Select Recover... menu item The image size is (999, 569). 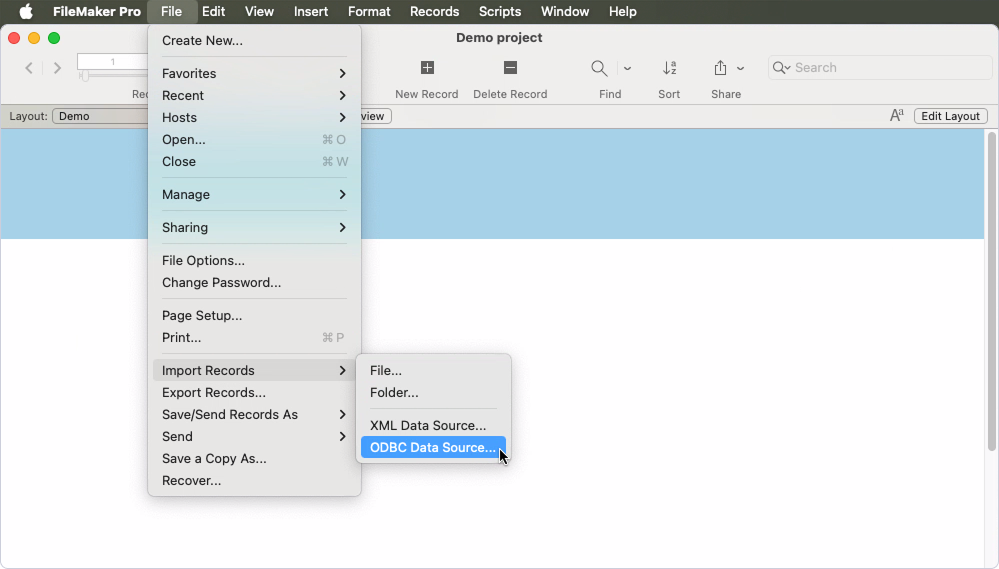tap(254, 480)
